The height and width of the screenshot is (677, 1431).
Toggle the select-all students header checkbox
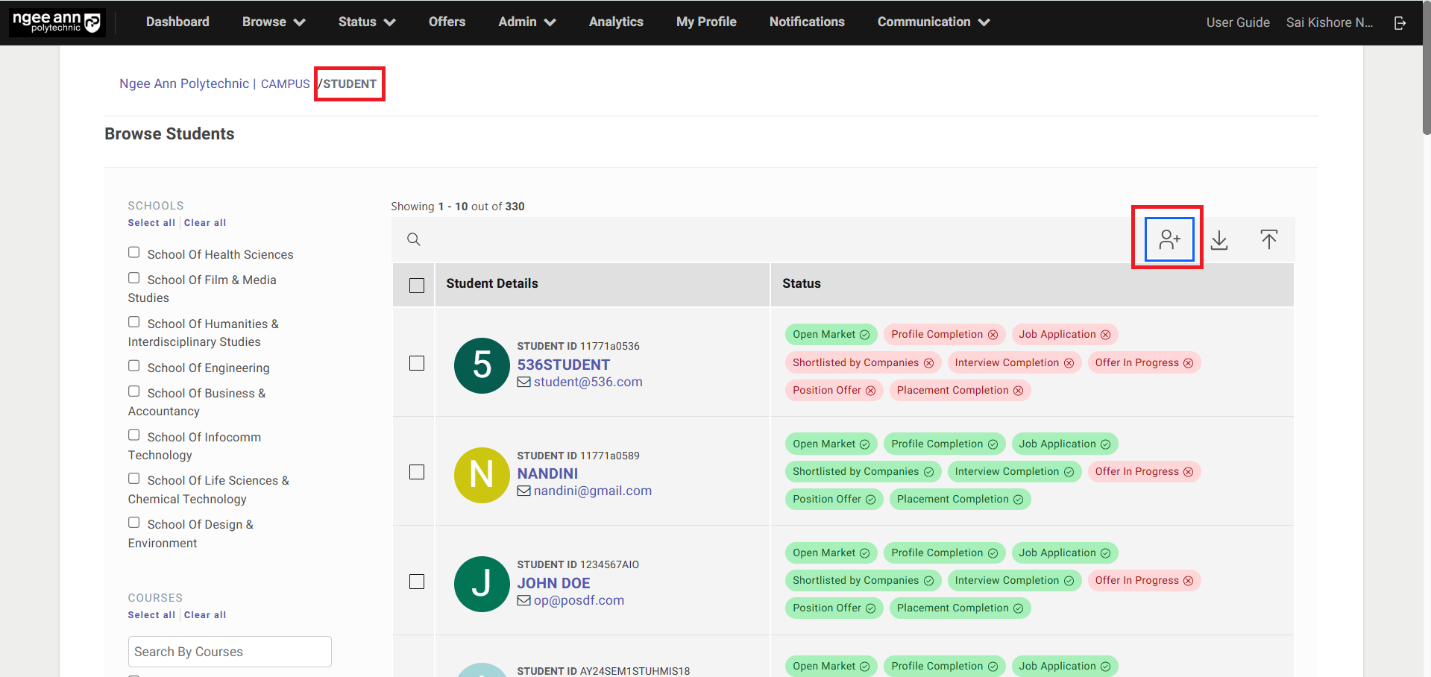417,285
